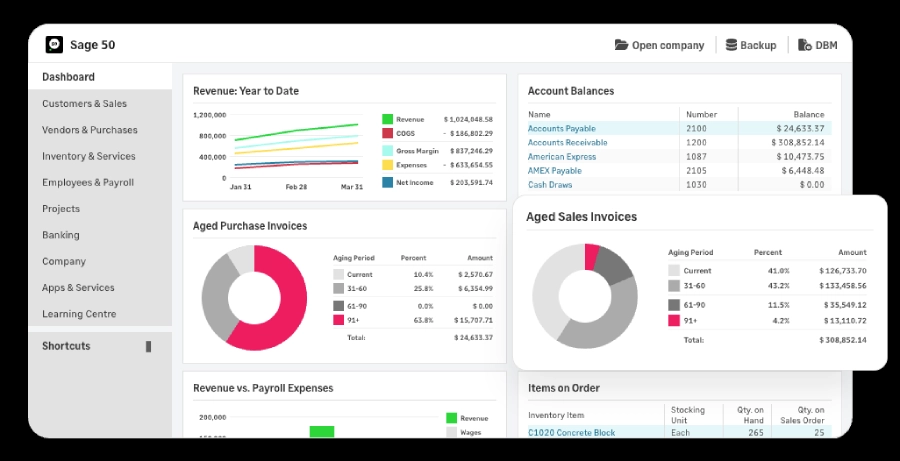900x461 pixels.
Task: Go to Banking section
Action: 61,235
